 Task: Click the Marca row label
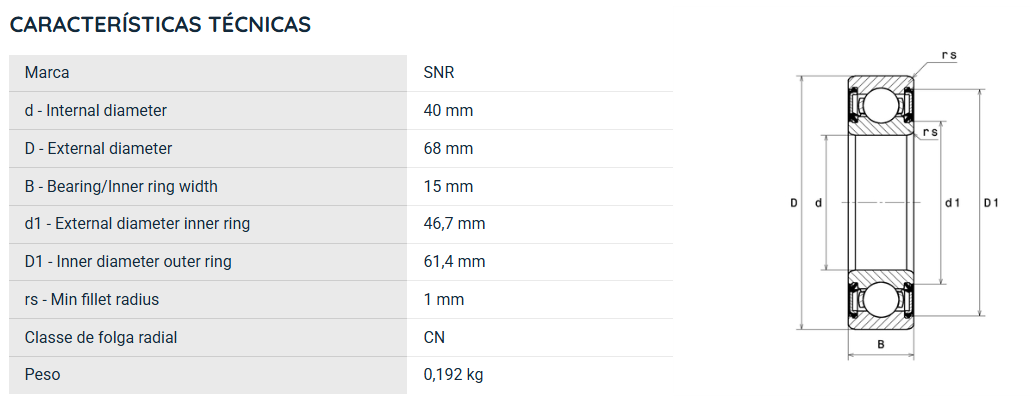coord(47,72)
